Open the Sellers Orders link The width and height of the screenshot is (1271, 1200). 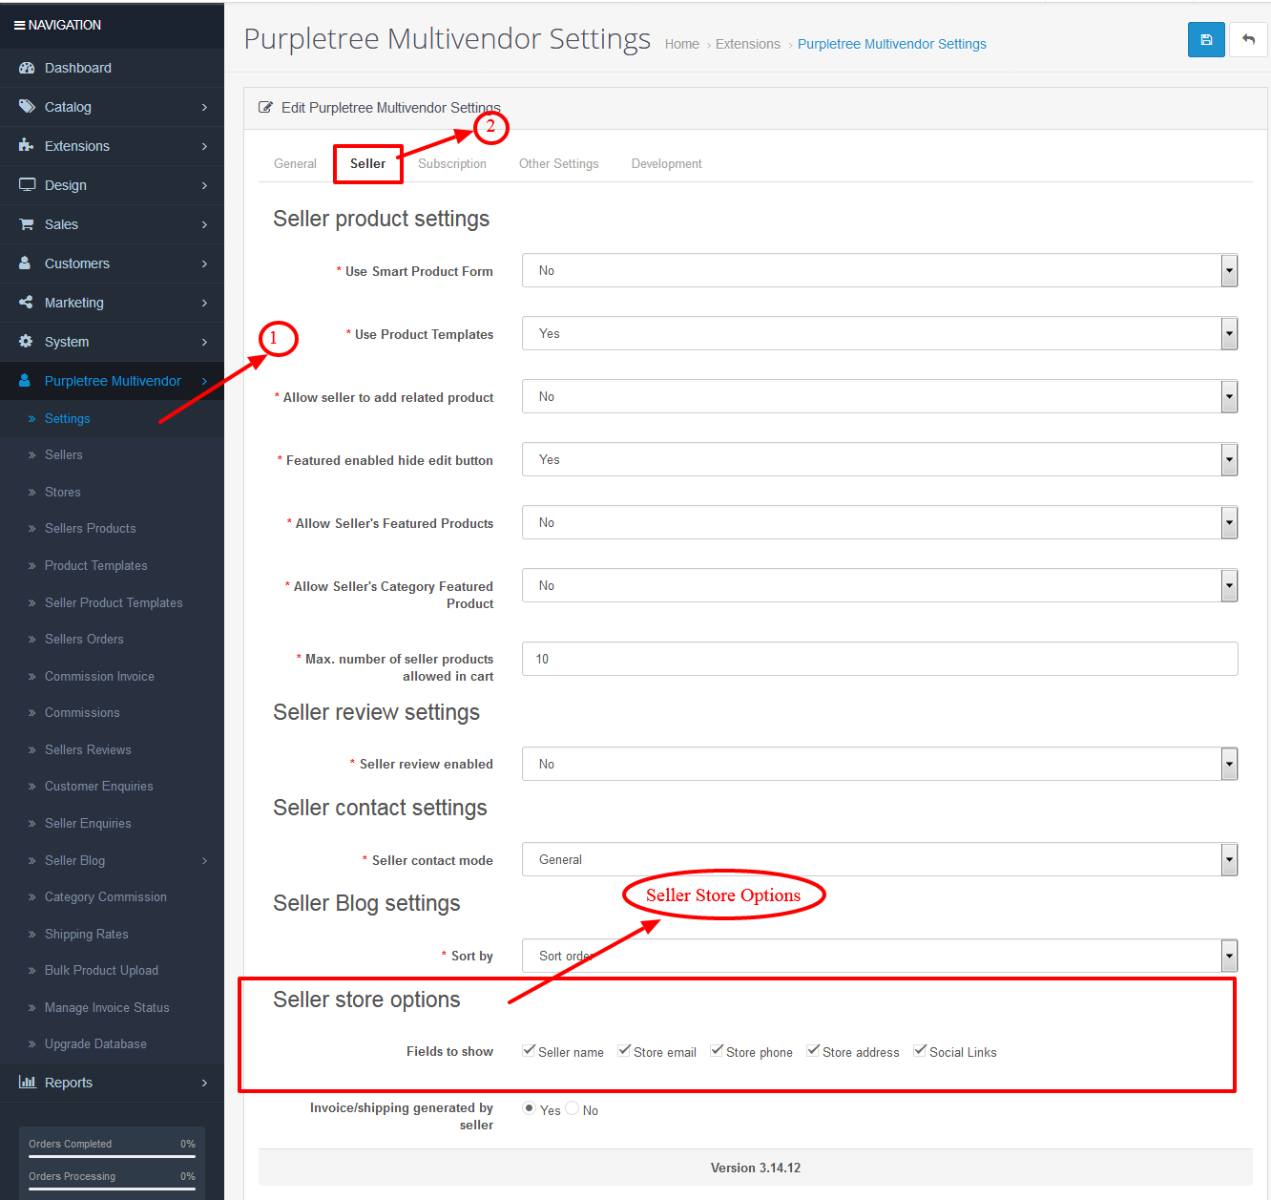click(x=84, y=639)
